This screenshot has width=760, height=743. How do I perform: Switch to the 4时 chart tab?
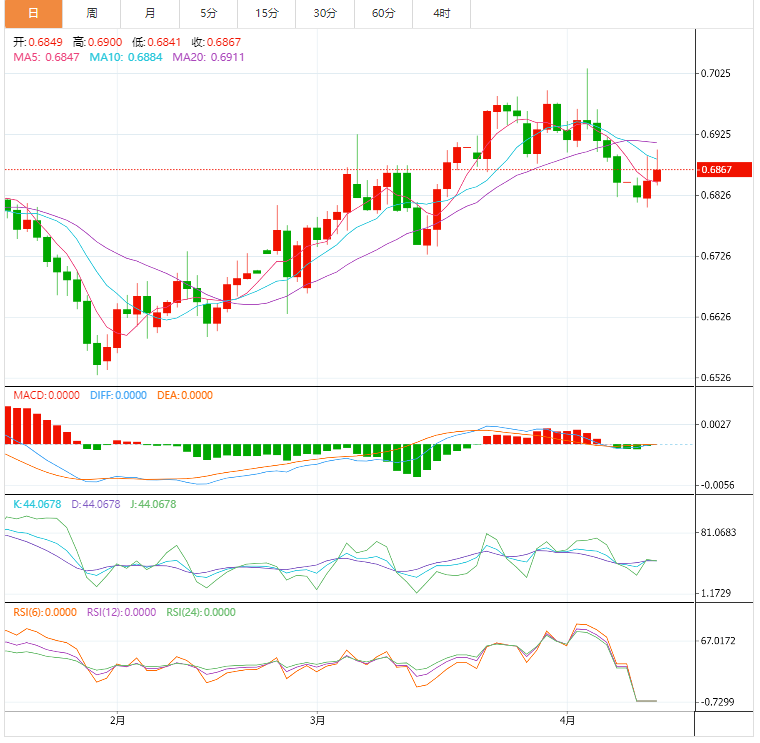pyautogui.click(x=441, y=13)
